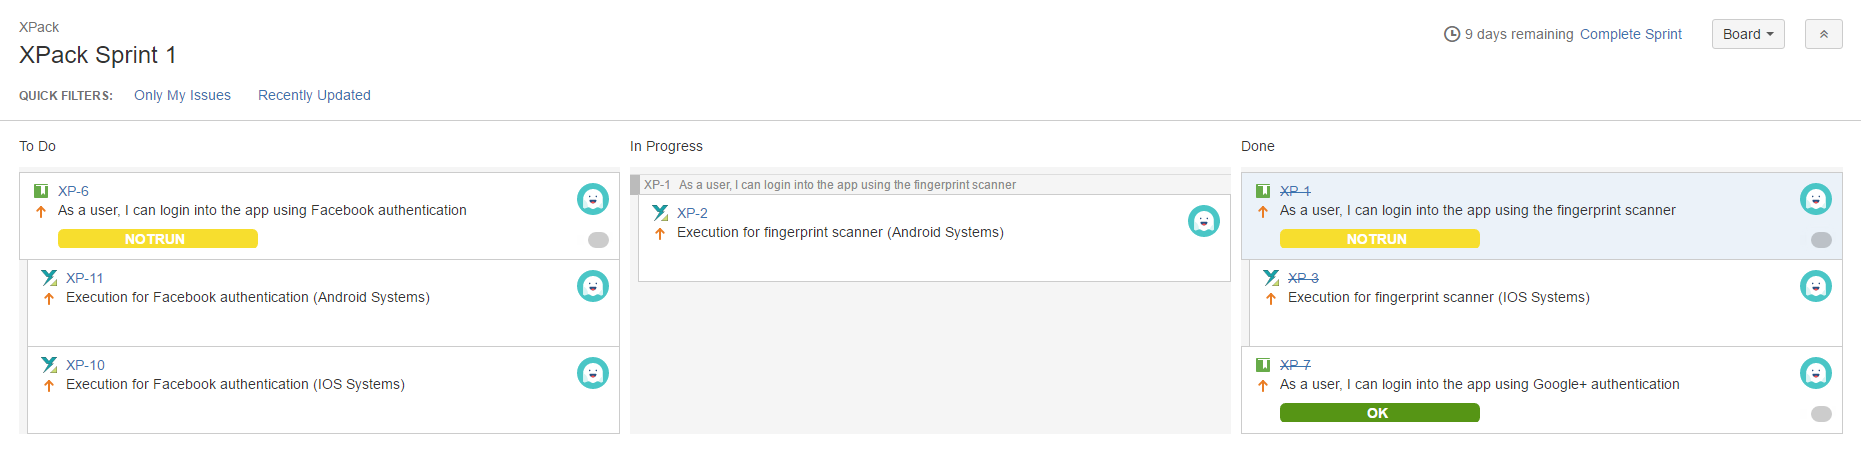Click the Xray execution icon next to XP-11
This screenshot has width=1861, height=463.
click(49, 278)
